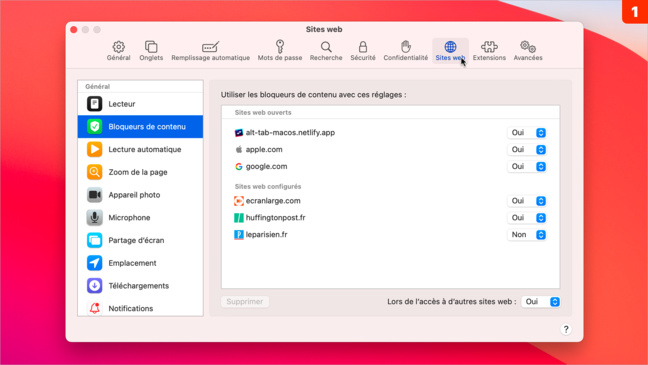Select the alt-tab-macos.netlify.app row
The image size is (648, 365).
pos(391,133)
